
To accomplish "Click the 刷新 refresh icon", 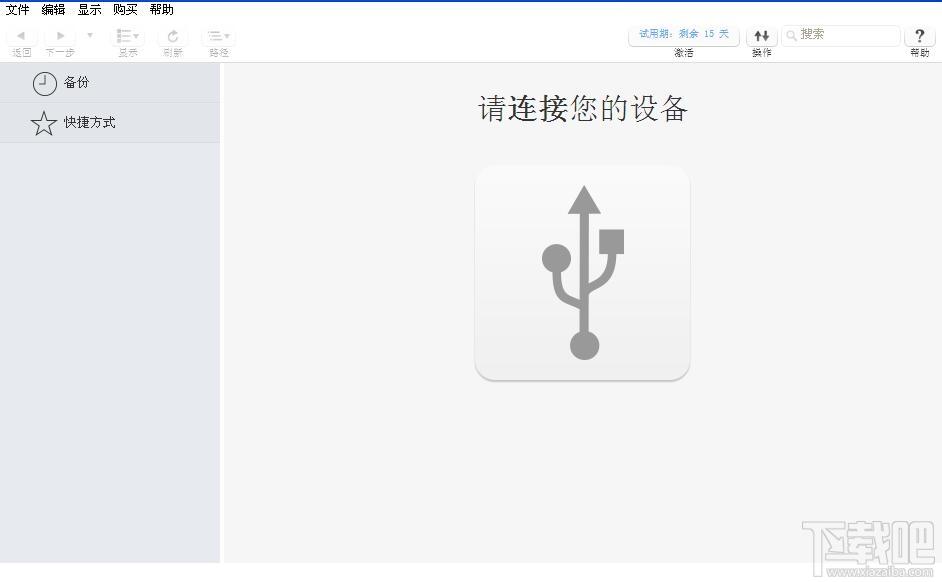I will (x=173, y=36).
